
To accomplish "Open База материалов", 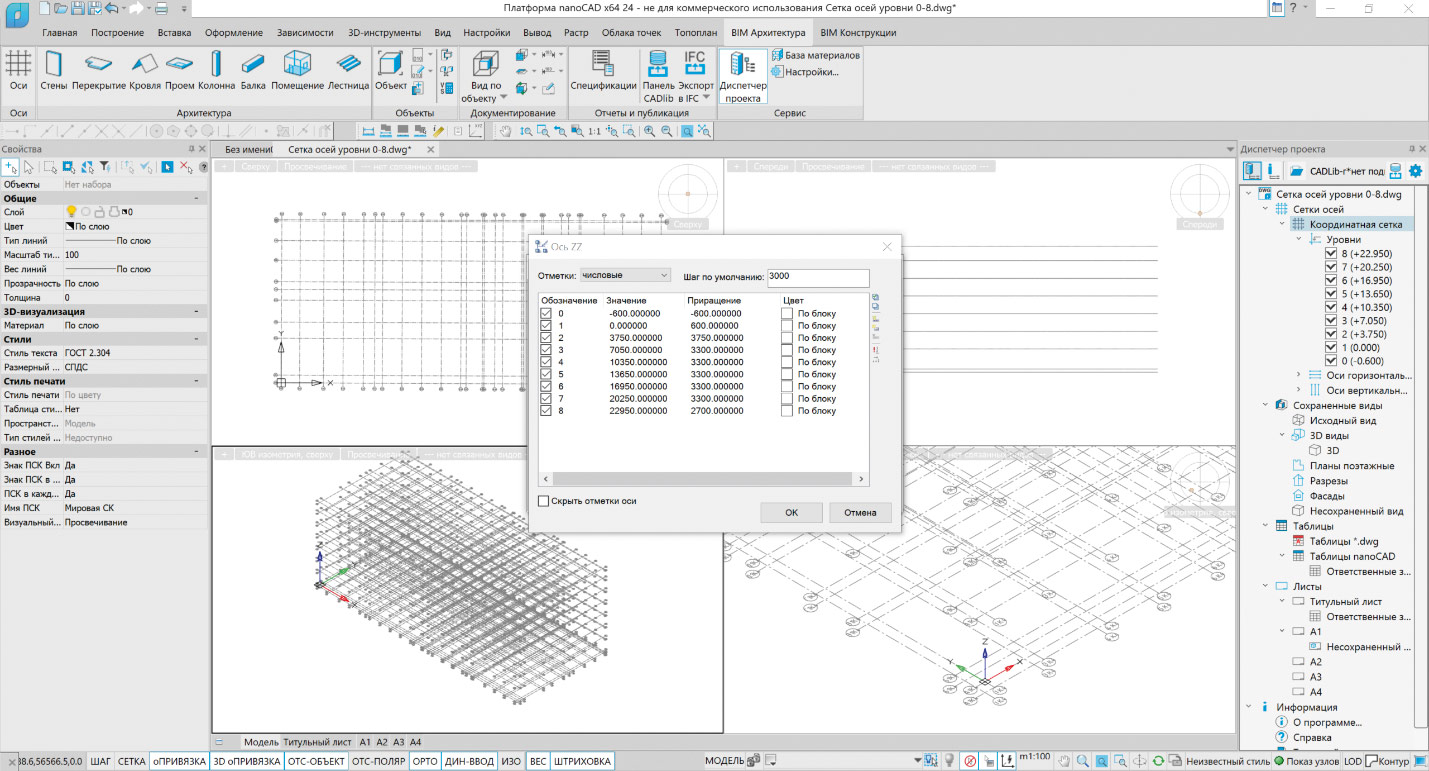I will (814, 55).
